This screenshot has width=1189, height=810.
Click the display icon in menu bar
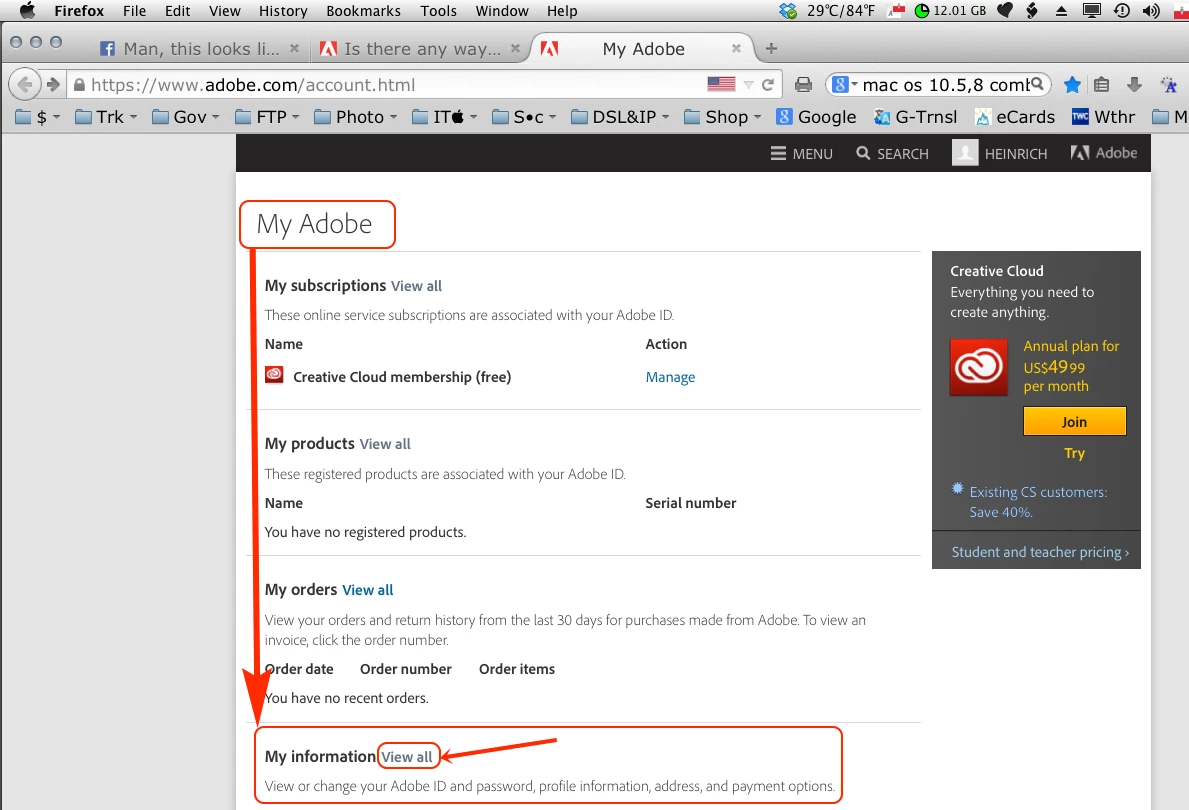coord(1091,11)
